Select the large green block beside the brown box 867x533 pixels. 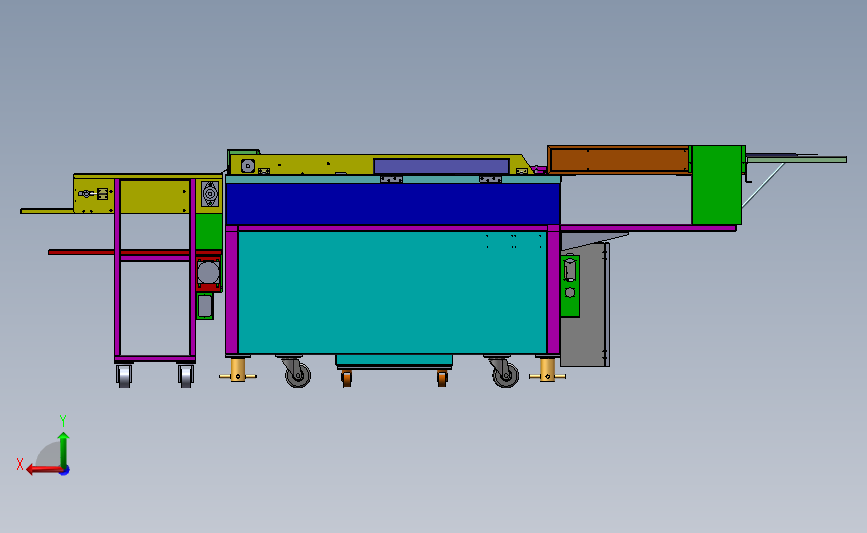[x=717, y=185]
